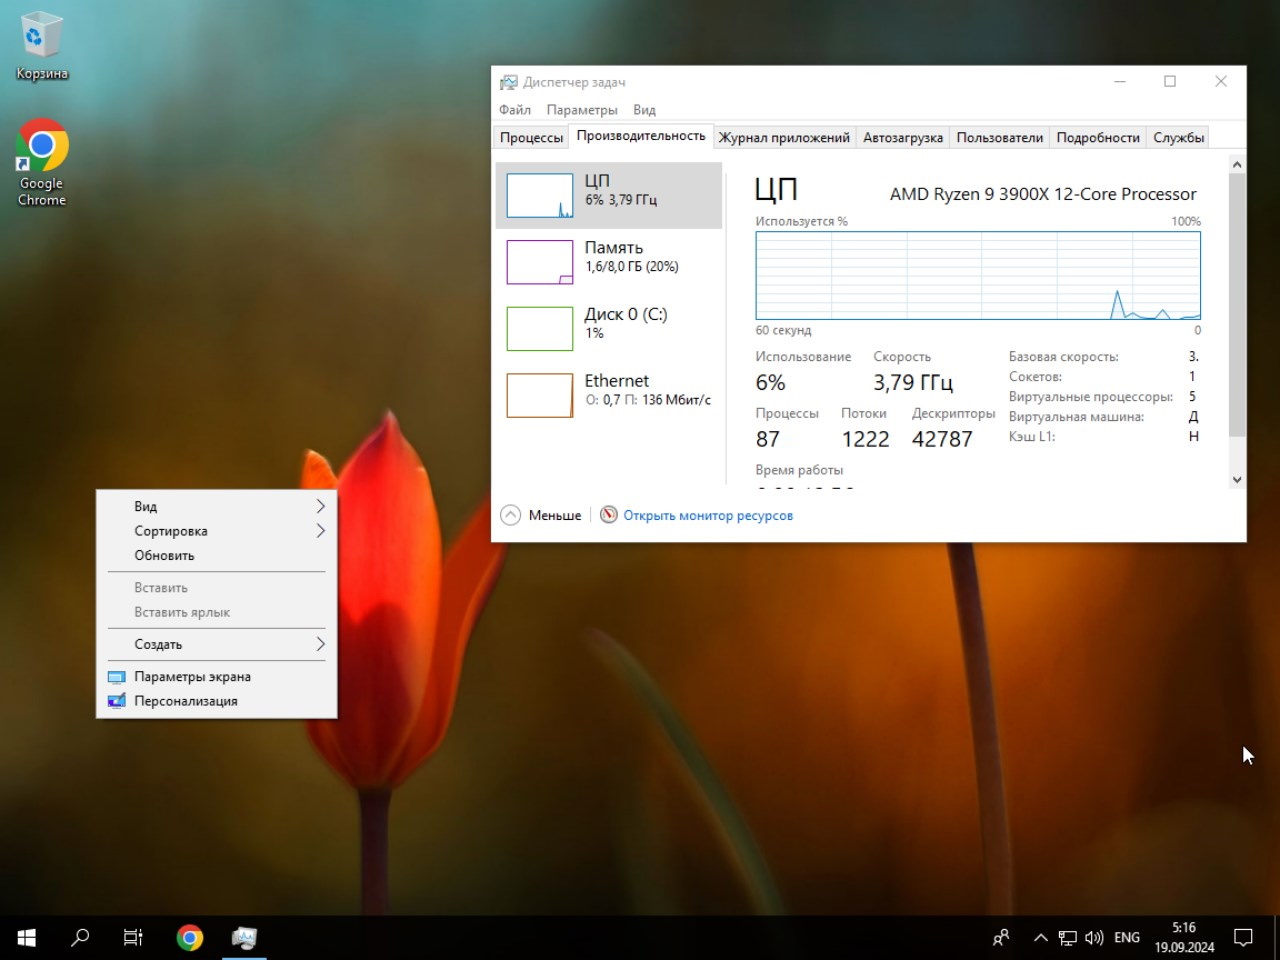The height and width of the screenshot is (960, 1280).
Task: Collapse Task Manager with the Меньше button
Action: tap(541, 515)
